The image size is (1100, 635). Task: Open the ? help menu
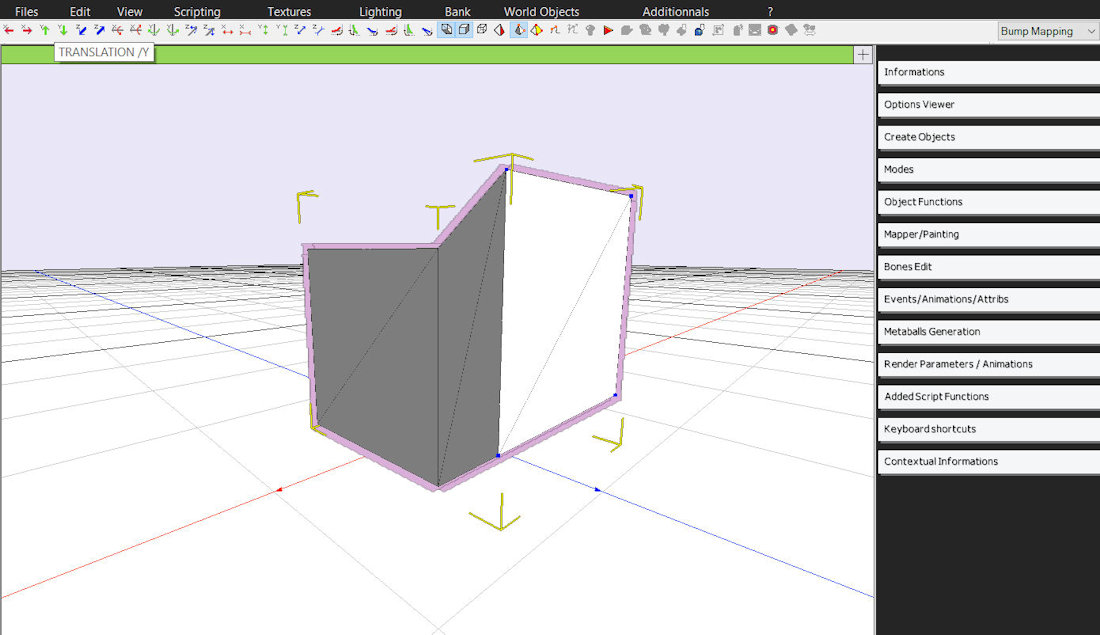coord(770,11)
